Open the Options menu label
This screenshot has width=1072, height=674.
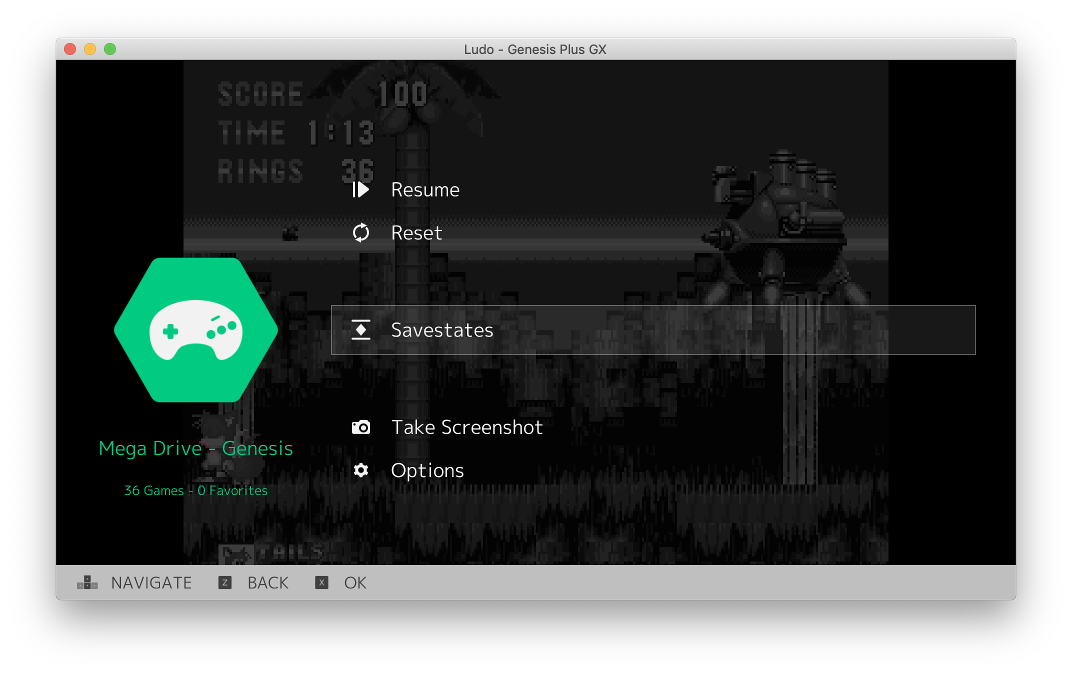point(427,470)
